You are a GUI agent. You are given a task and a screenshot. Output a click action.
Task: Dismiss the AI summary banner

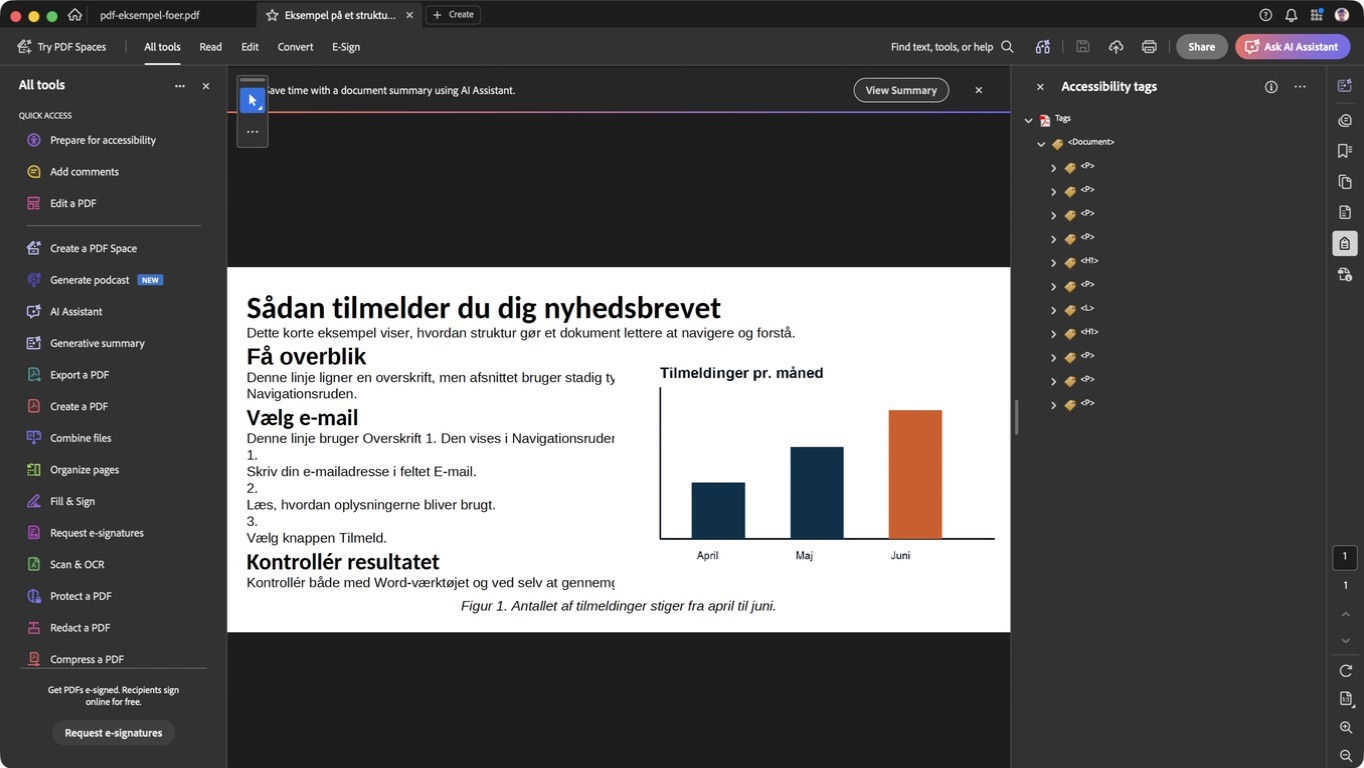coord(978,90)
